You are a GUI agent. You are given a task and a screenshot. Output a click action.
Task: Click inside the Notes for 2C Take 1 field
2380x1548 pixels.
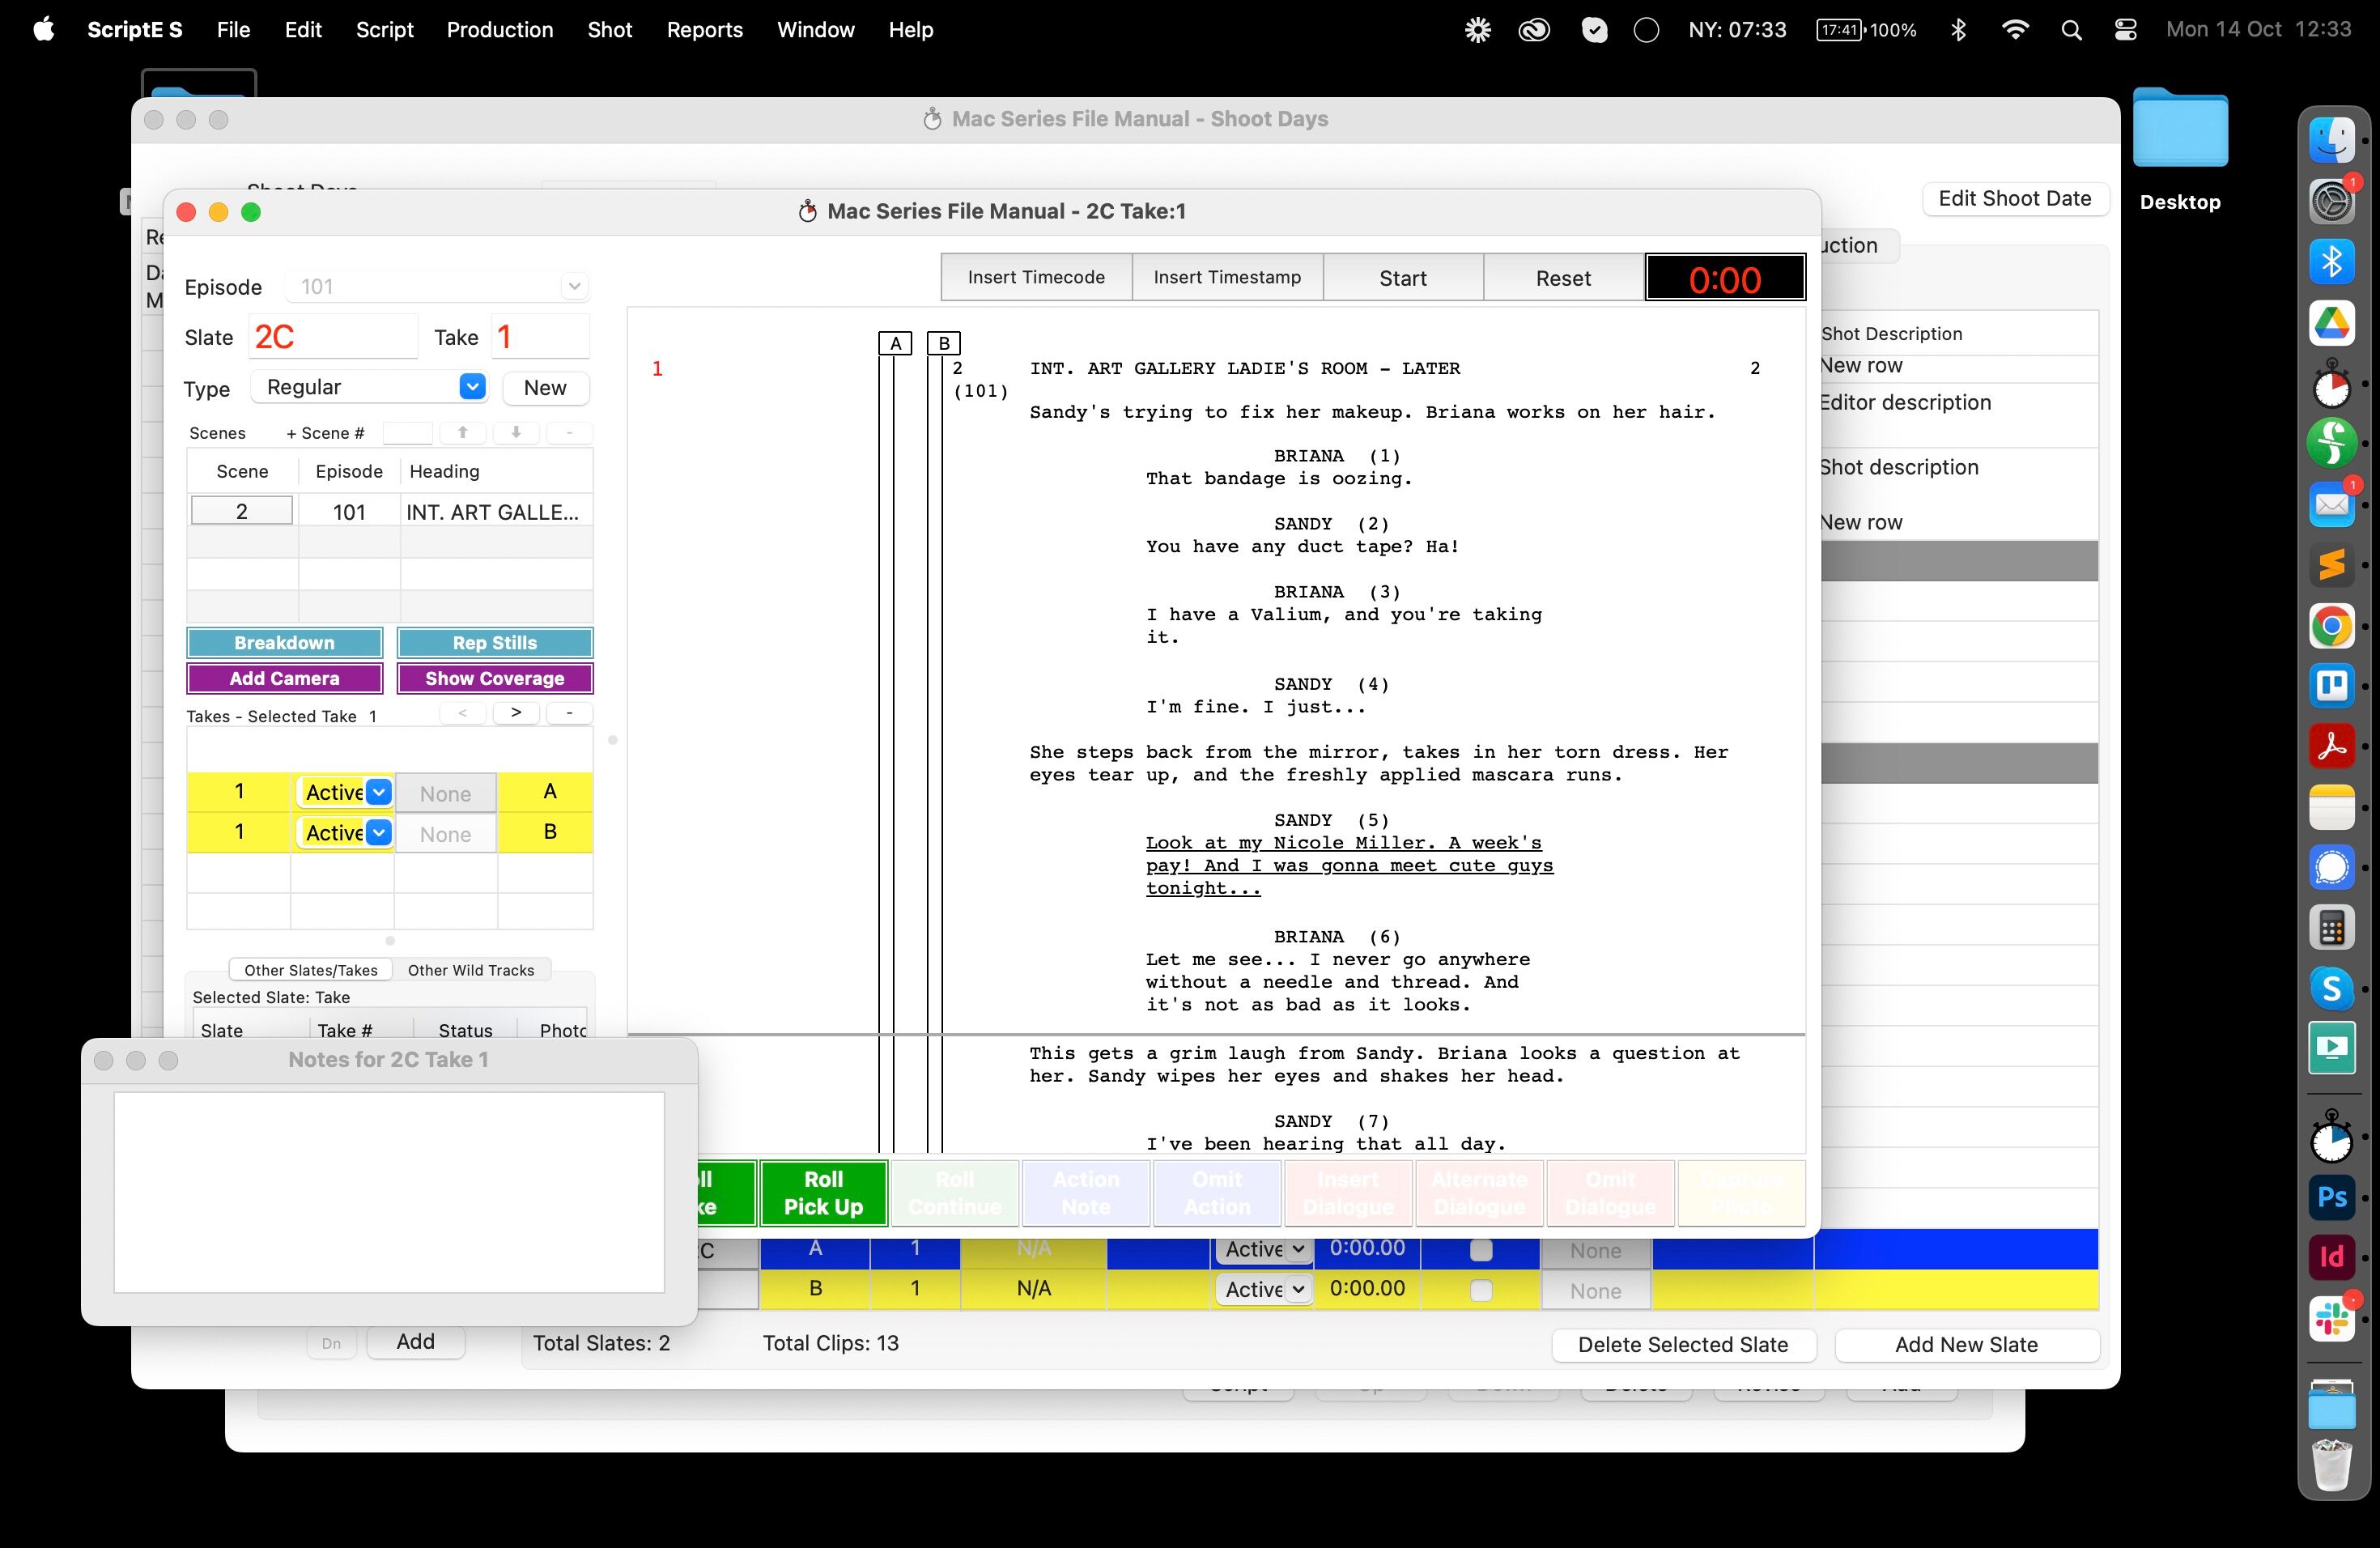point(389,1192)
